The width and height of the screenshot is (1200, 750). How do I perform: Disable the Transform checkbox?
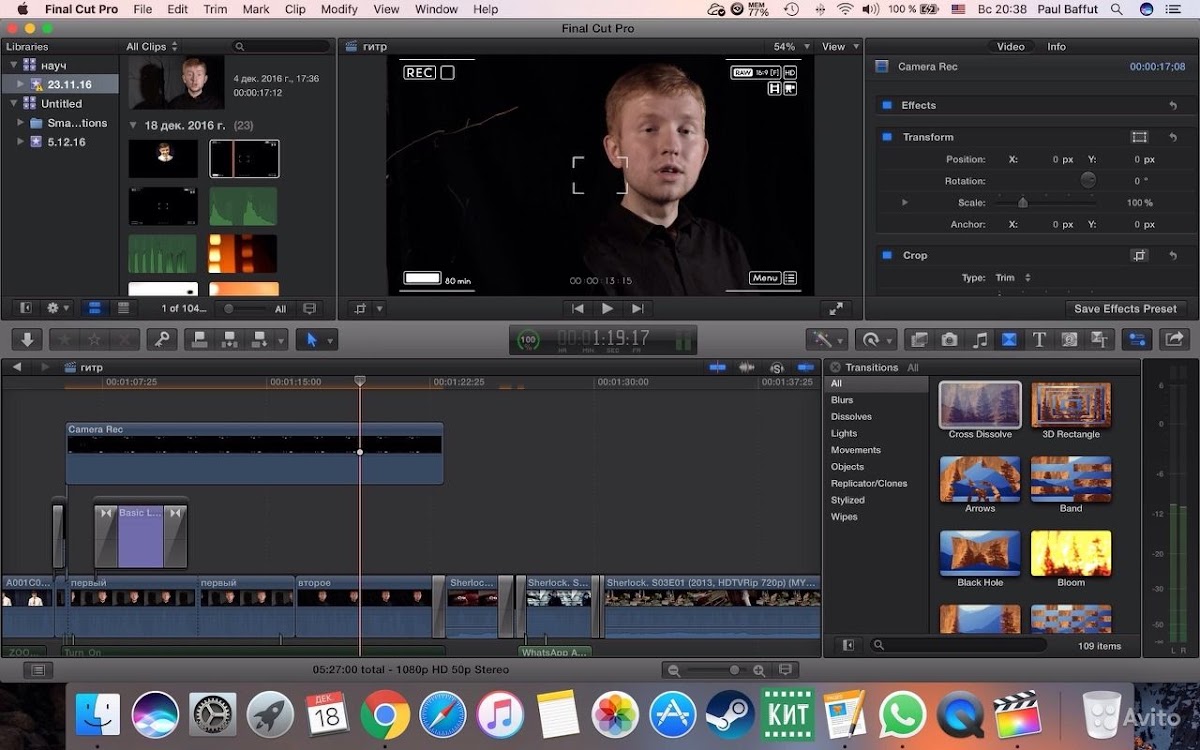[885, 137]
